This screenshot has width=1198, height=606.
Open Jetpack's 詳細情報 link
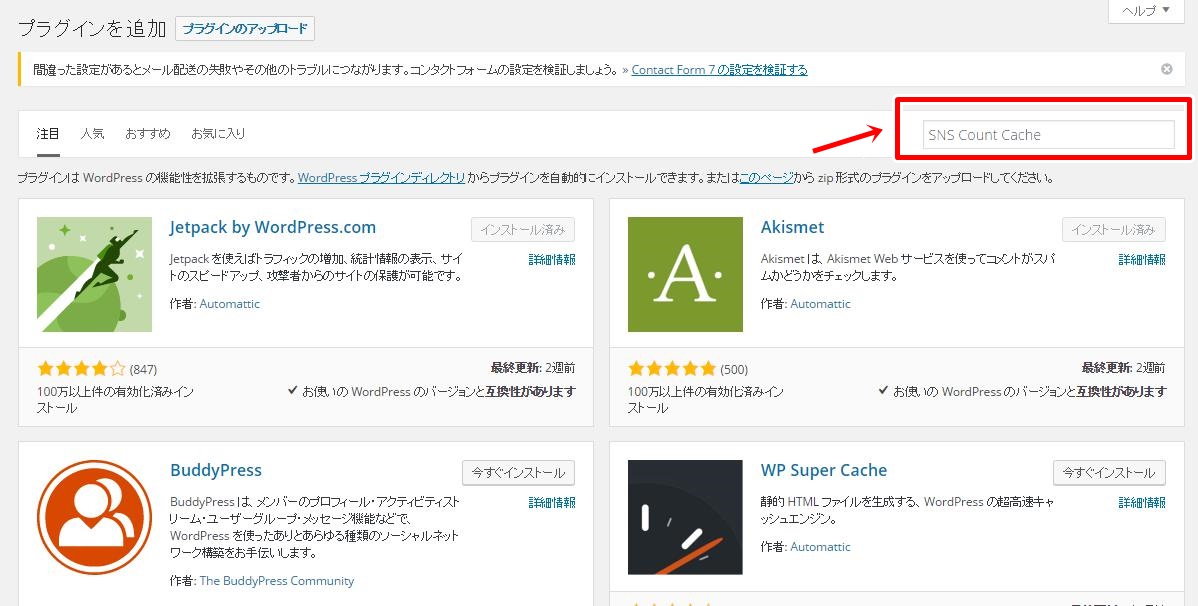pos(552,260)
